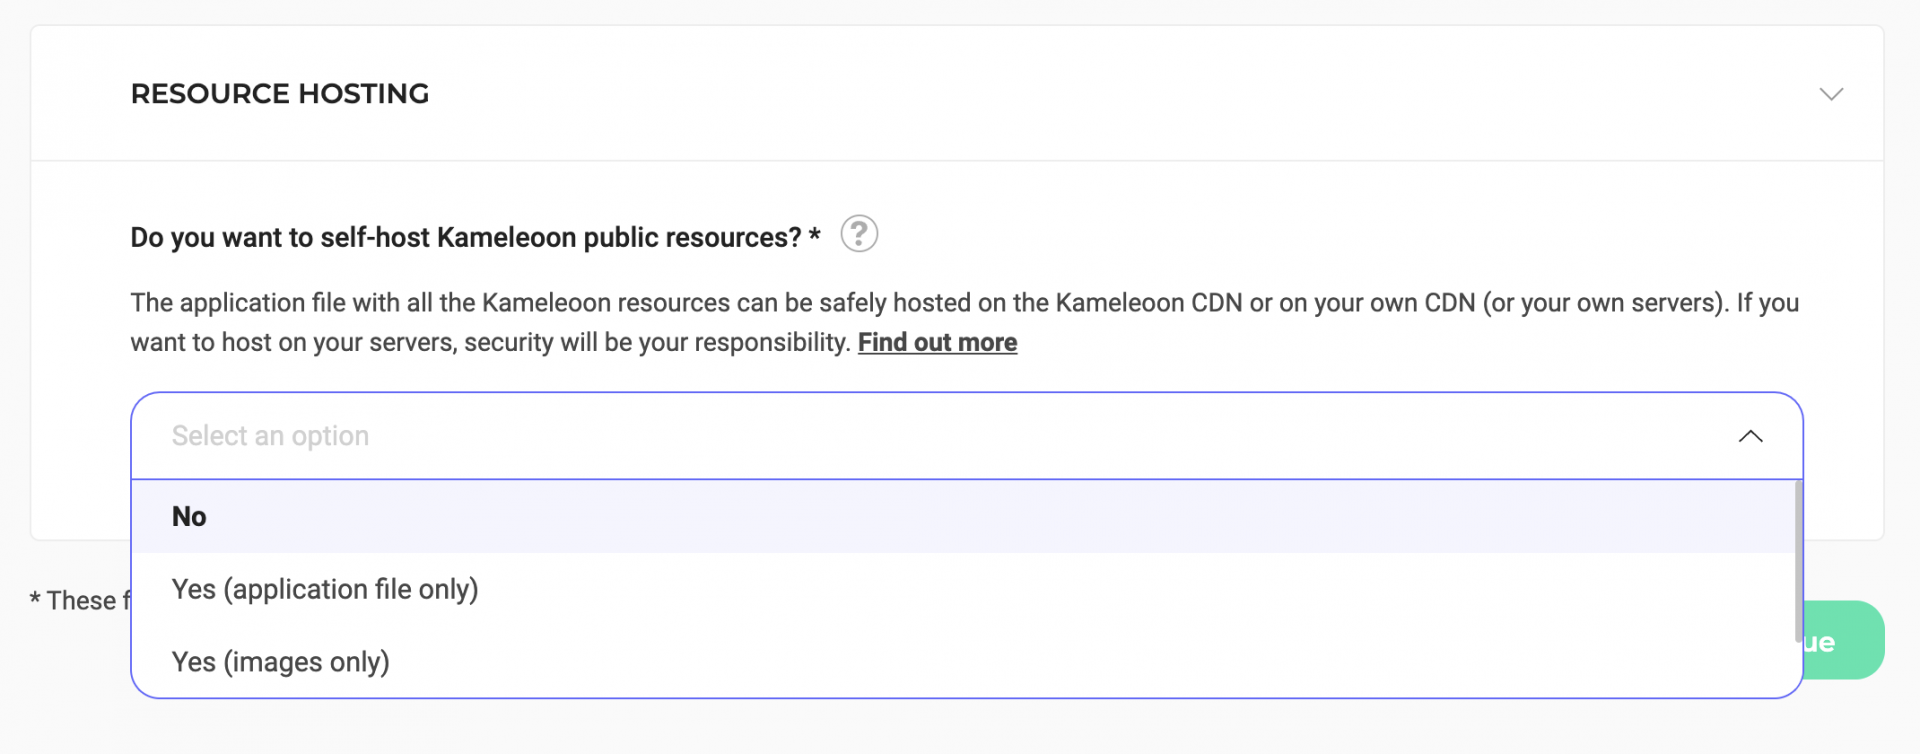Screen dimensions: 1920x754
Task: Click the Select an option placeholder text
Action: tap(270, 436)
